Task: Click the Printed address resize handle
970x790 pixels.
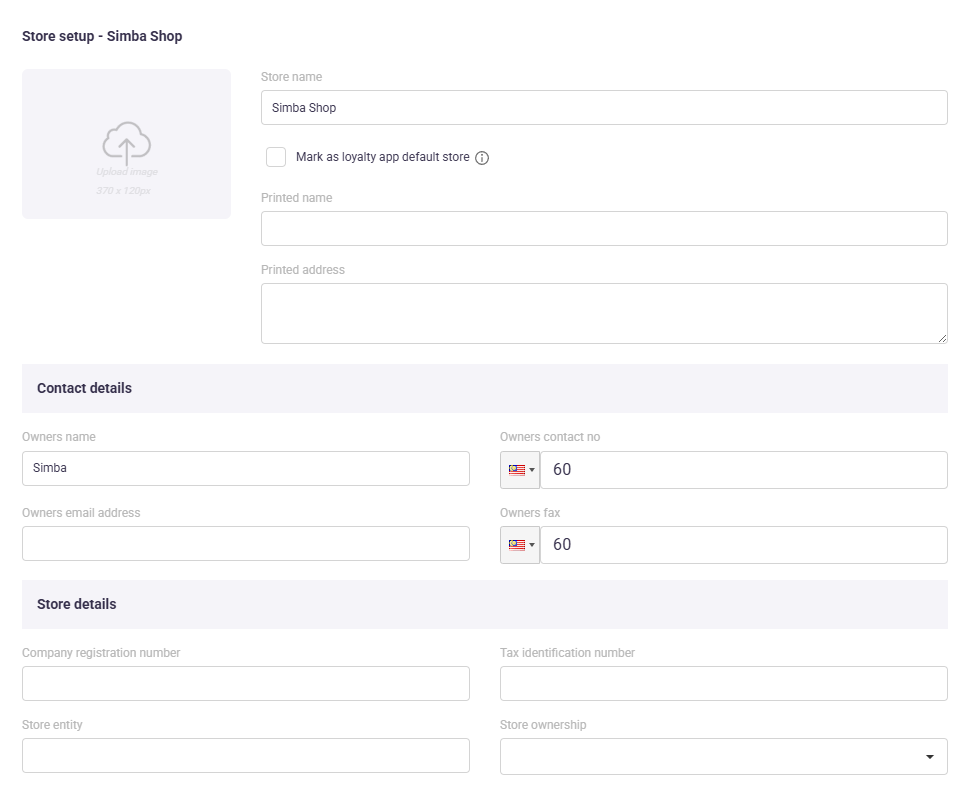Action: click(x=942, y=338)
